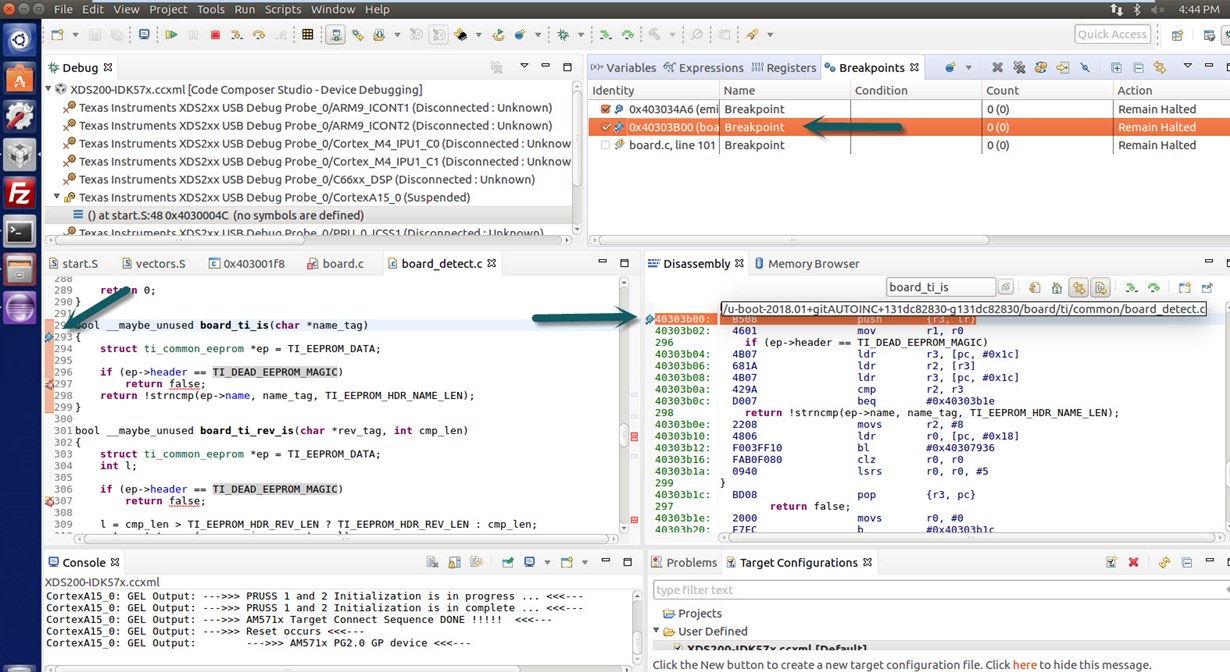
Task: Remove selected breakpoint with single X icon
Action: click(997, 68)
